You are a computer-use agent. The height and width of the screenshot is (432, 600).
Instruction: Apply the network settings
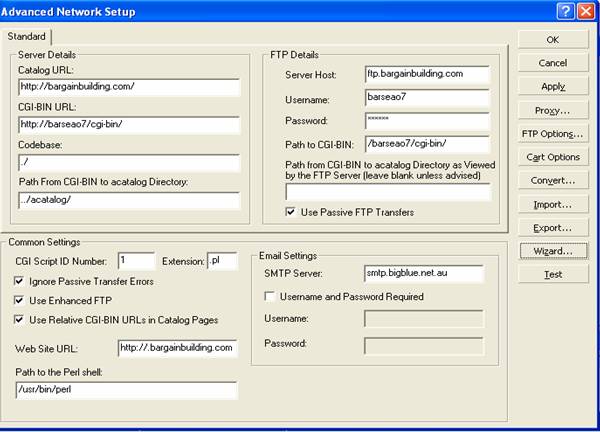[553, 86]
